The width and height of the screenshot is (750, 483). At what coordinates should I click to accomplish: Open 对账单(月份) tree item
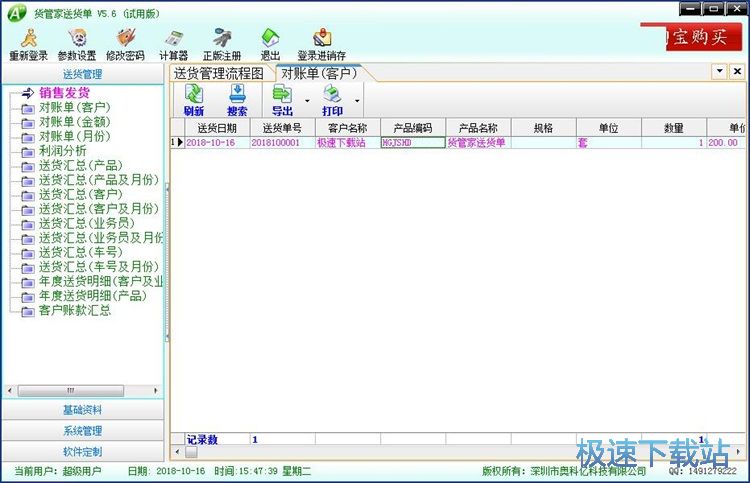75,136
